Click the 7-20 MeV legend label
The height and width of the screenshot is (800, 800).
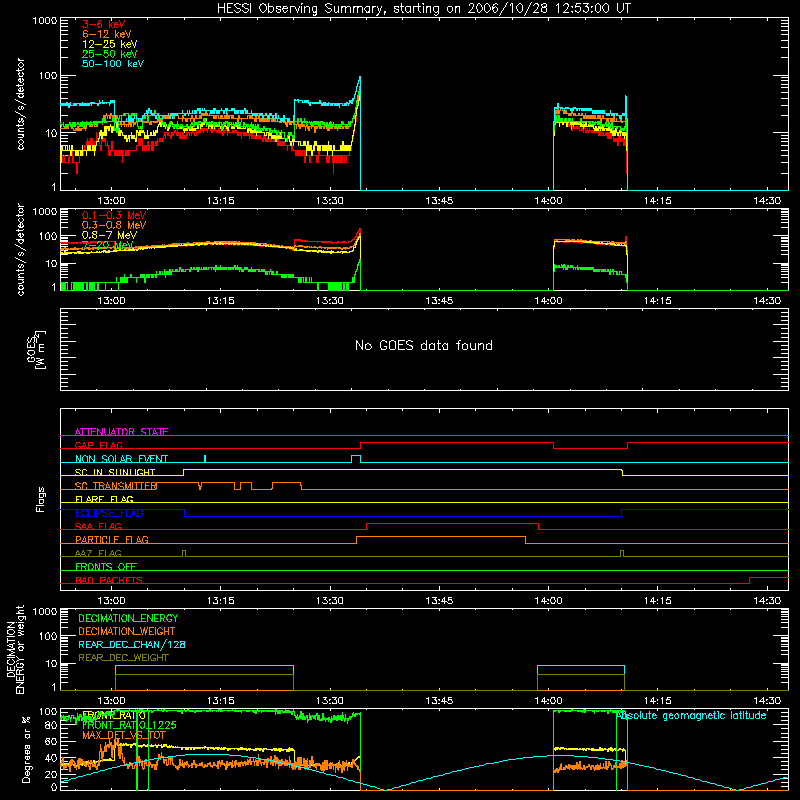tap(107, 245)
